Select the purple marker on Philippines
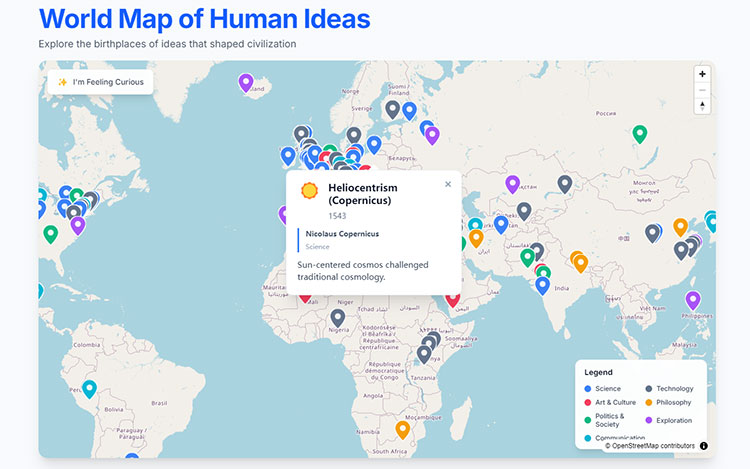 [x=693, y=301]
